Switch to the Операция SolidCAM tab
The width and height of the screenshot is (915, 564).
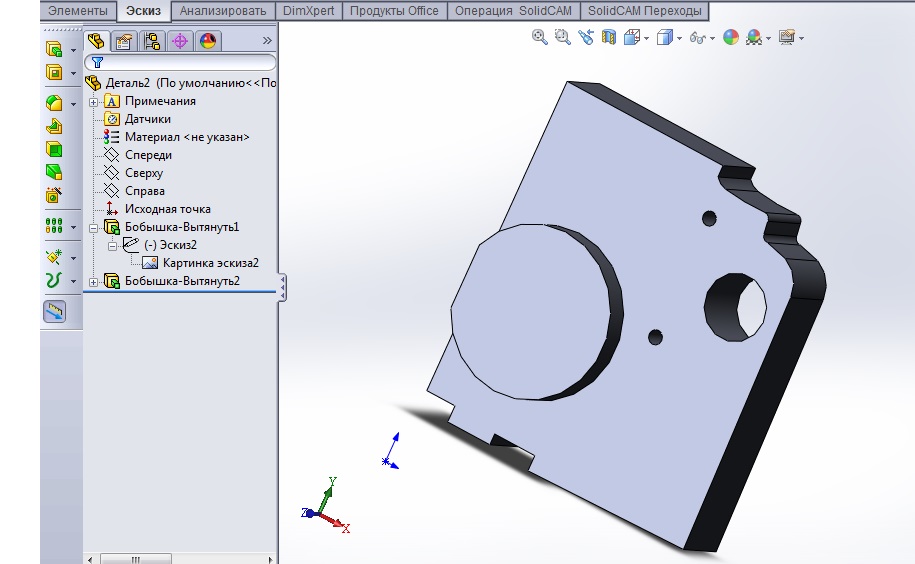click(514, 10)
